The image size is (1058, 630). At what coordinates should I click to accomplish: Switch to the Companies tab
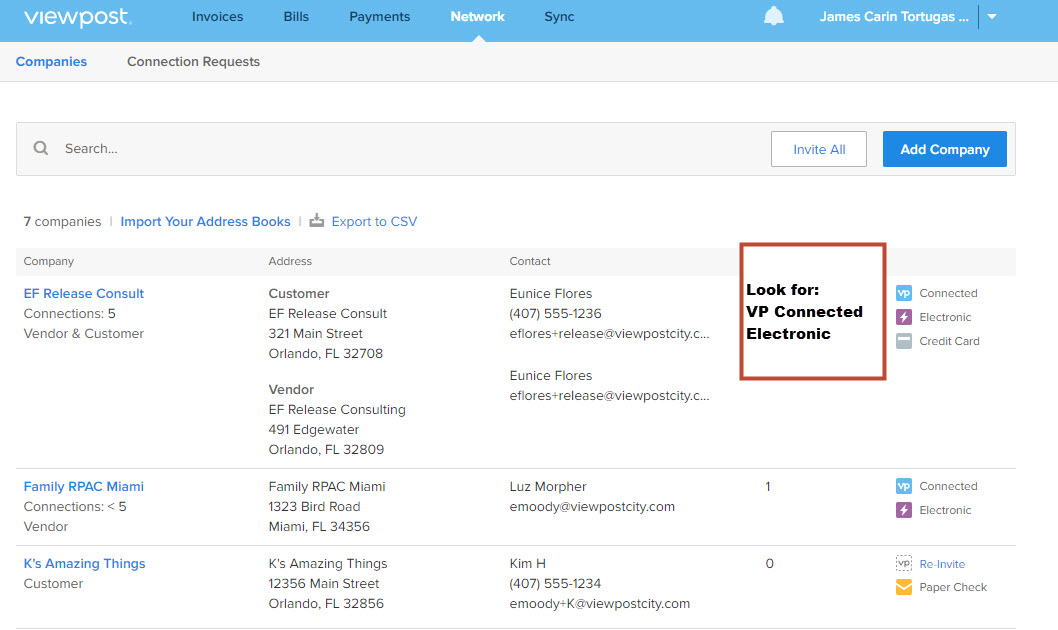[51, 61]
